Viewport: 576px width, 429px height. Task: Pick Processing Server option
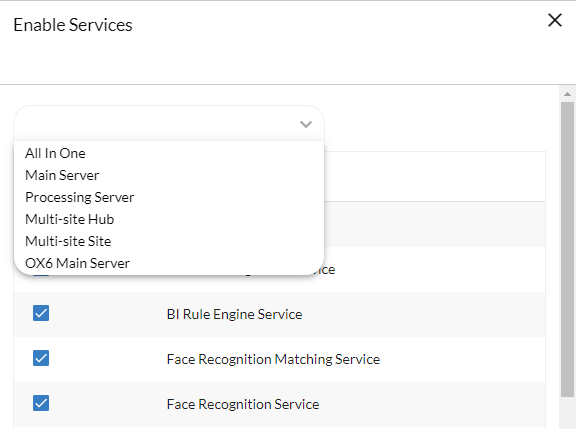pos(169,197)
